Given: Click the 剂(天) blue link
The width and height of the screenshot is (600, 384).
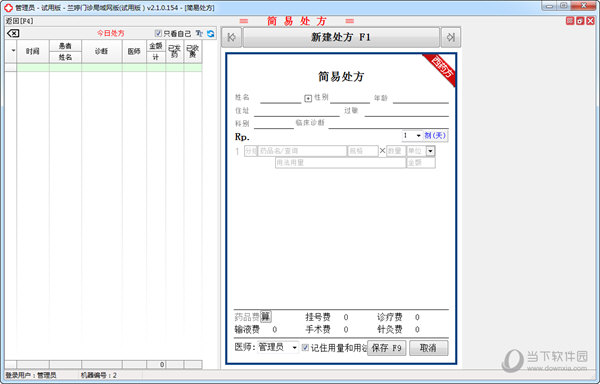Looking at the screenshot, I should pos(435,136).
